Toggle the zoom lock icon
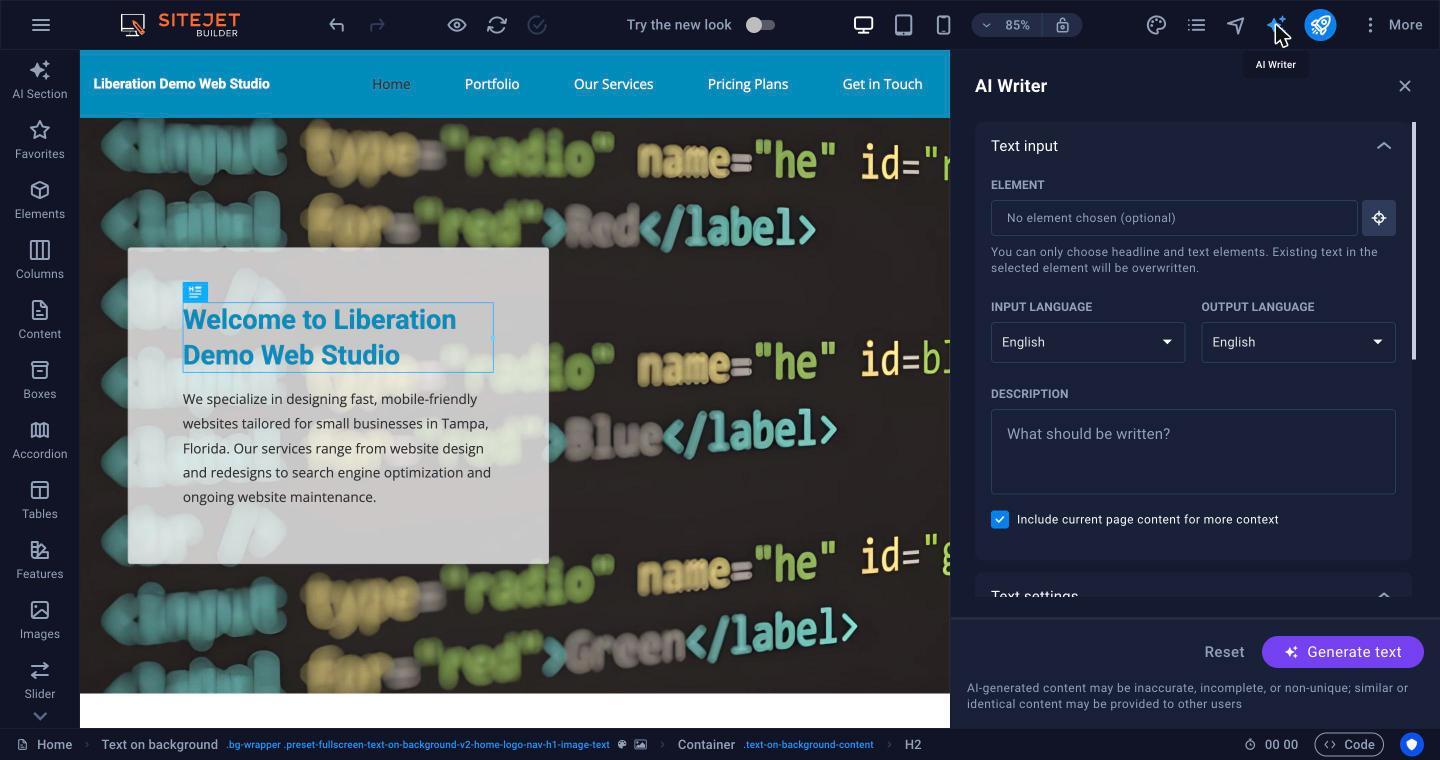This screenshot has height=760, width=1440. (1062, 25)
